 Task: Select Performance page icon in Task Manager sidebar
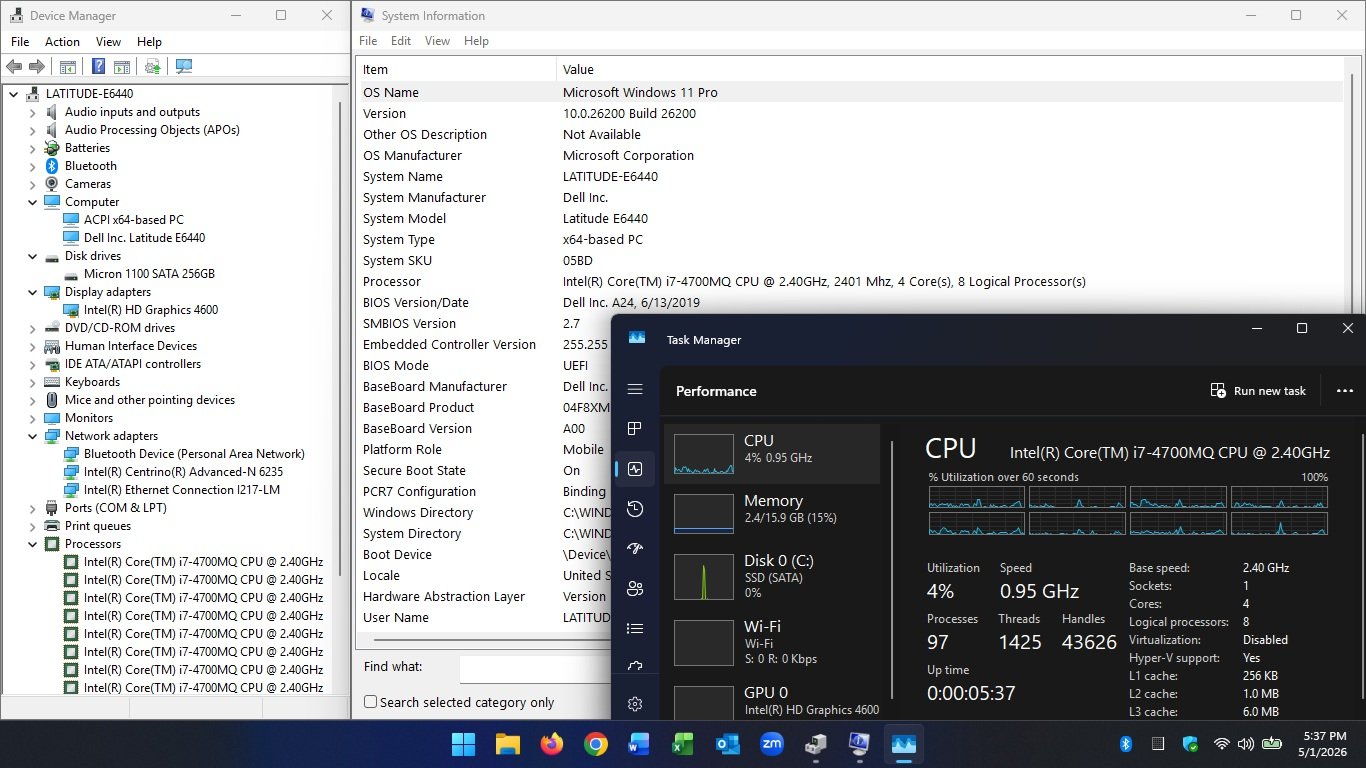[635, 469]
